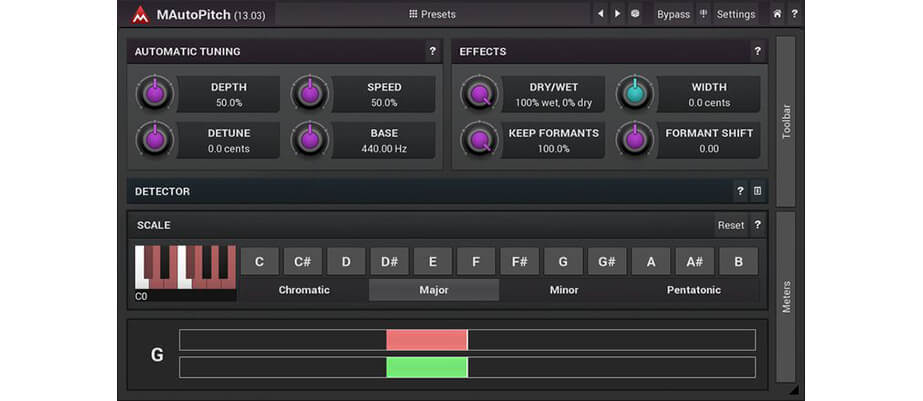Click the Speed 50.0% value field

(384, 94)
